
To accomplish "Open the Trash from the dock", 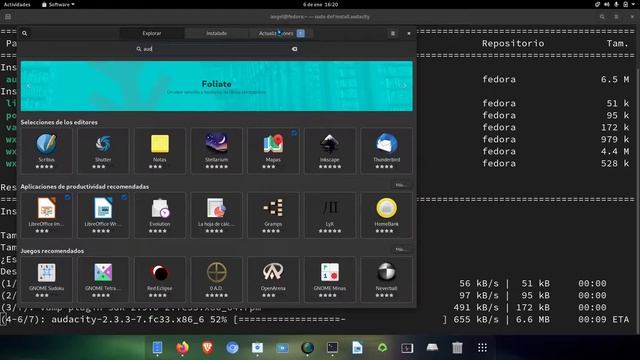I will coord(457,347).
